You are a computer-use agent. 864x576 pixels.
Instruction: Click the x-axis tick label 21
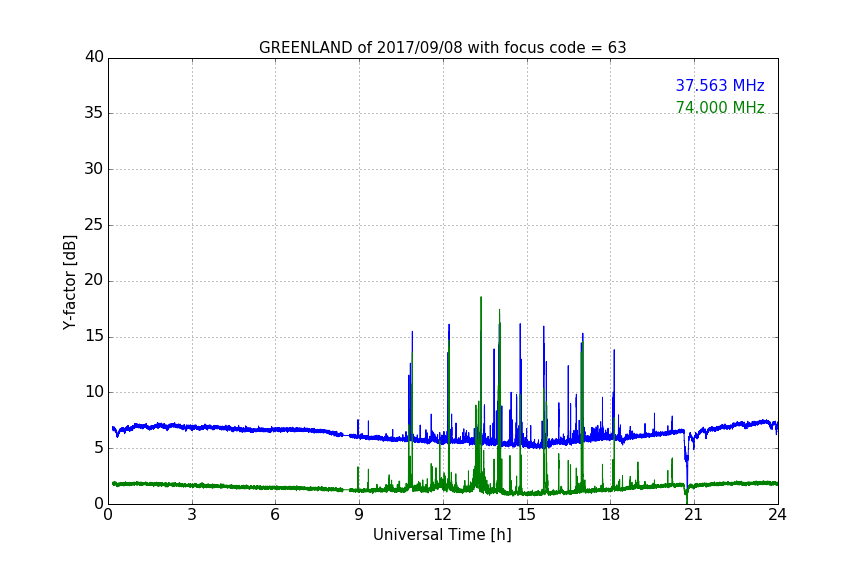[x=694, y=515]
